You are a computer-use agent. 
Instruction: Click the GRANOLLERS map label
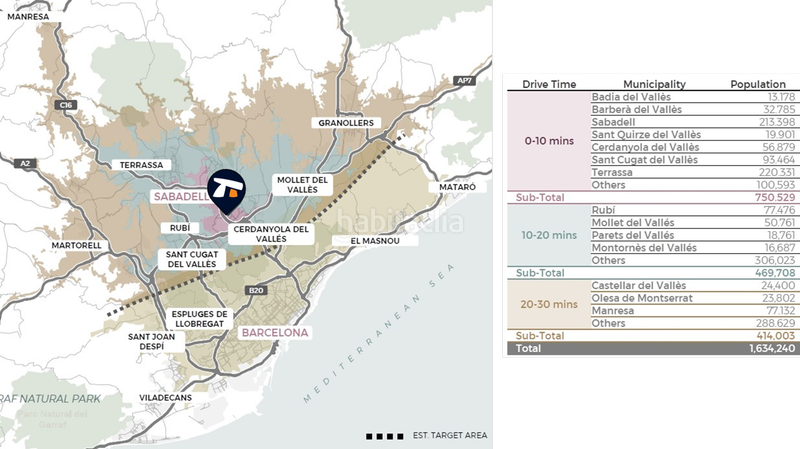click(x=345, y=123)
